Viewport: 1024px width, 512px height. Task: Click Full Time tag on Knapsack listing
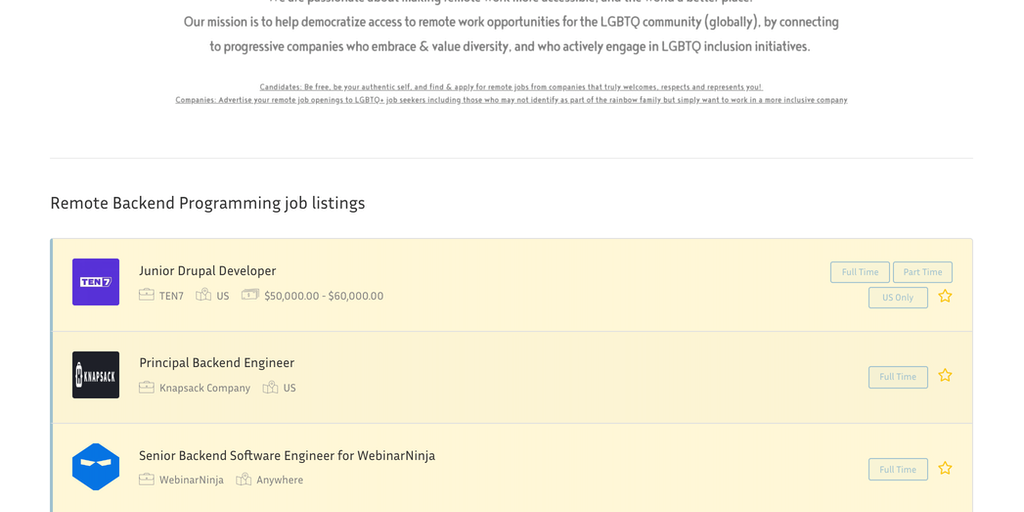tap(897, 377)
